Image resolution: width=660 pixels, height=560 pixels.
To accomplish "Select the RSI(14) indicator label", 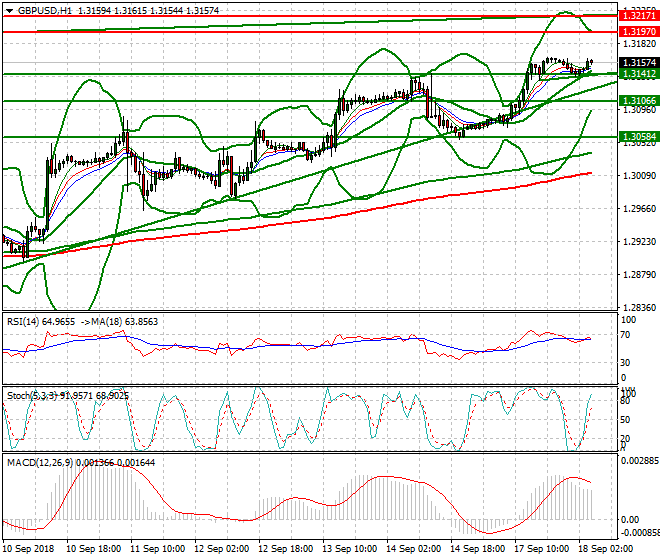I will (x=24, y=322).
